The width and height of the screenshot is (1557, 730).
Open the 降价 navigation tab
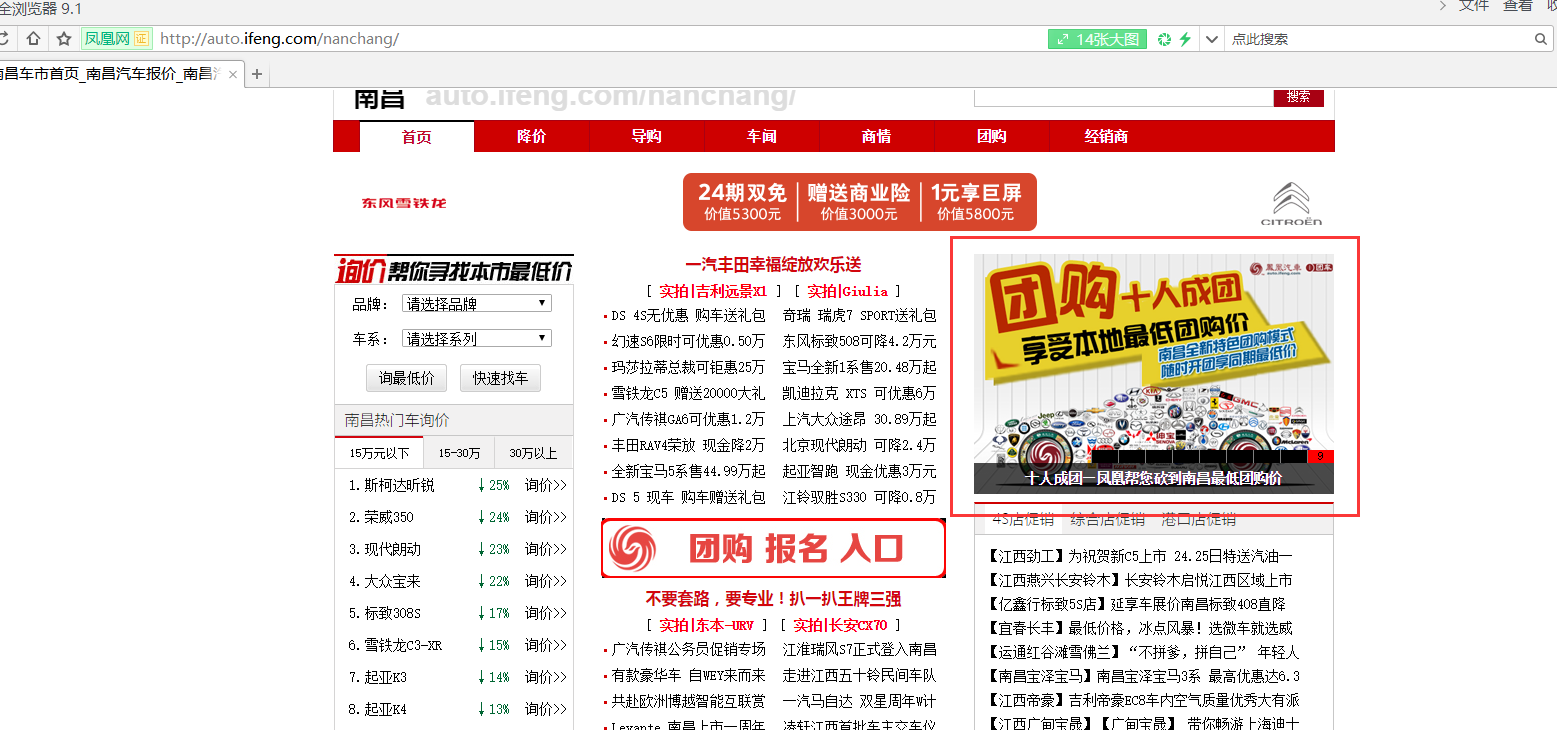(x=532, y=136)
